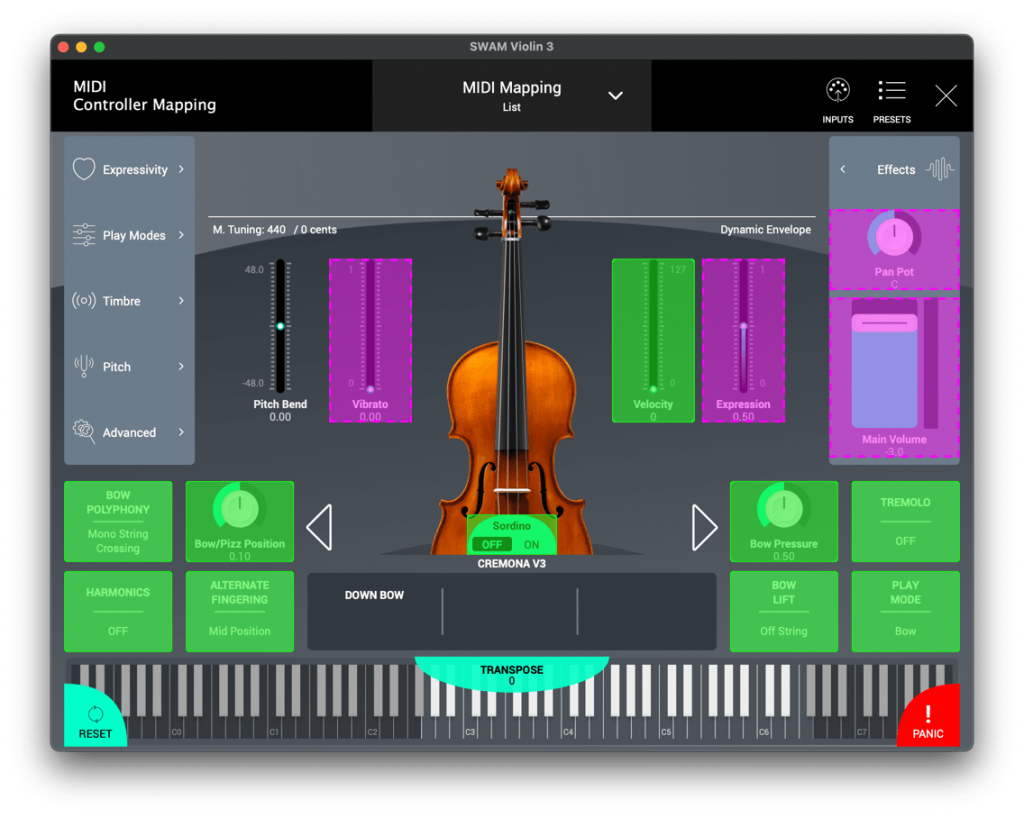Click the Effects waveform icon
The width and height of the screenshot is (1024, 818).
tap(939, 169)
